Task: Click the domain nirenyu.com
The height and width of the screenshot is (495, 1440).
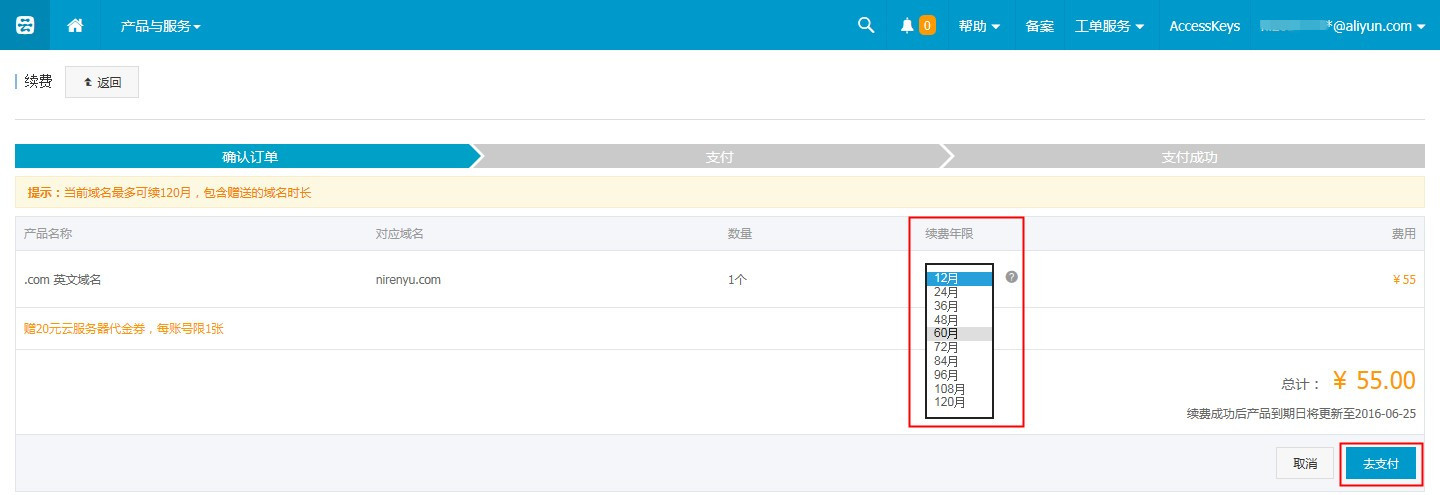Action: pyautogui.click(x=408, y=280)
